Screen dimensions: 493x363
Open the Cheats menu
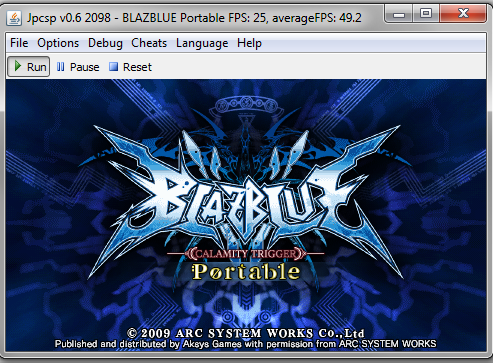(x=149, y=43)
